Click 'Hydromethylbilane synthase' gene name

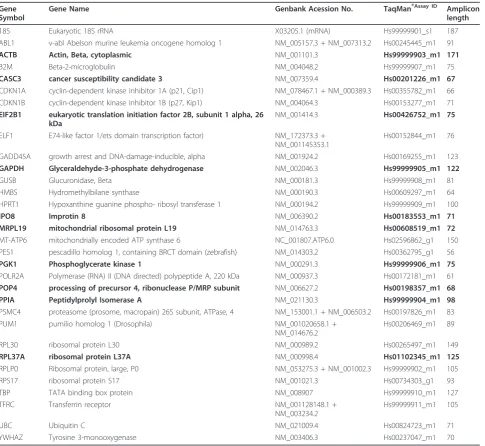coord(94,193)
